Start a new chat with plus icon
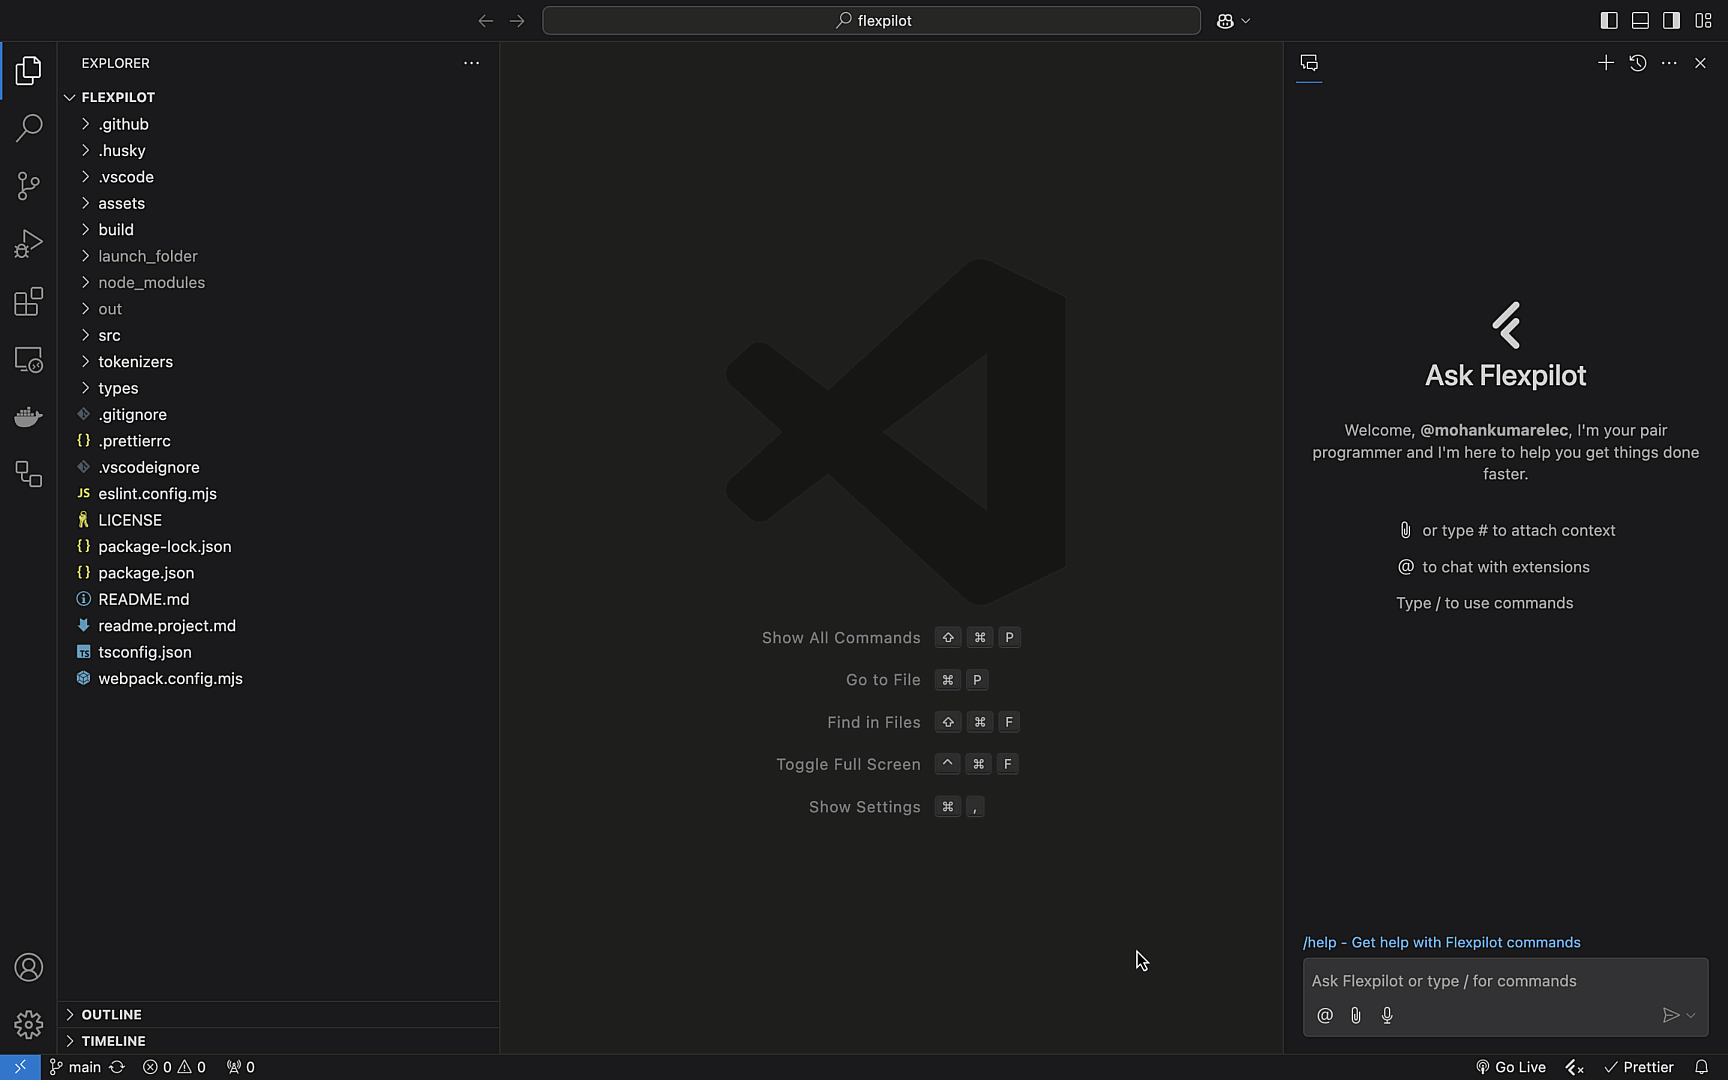1728x1080 pixels. click(1605, 63)
